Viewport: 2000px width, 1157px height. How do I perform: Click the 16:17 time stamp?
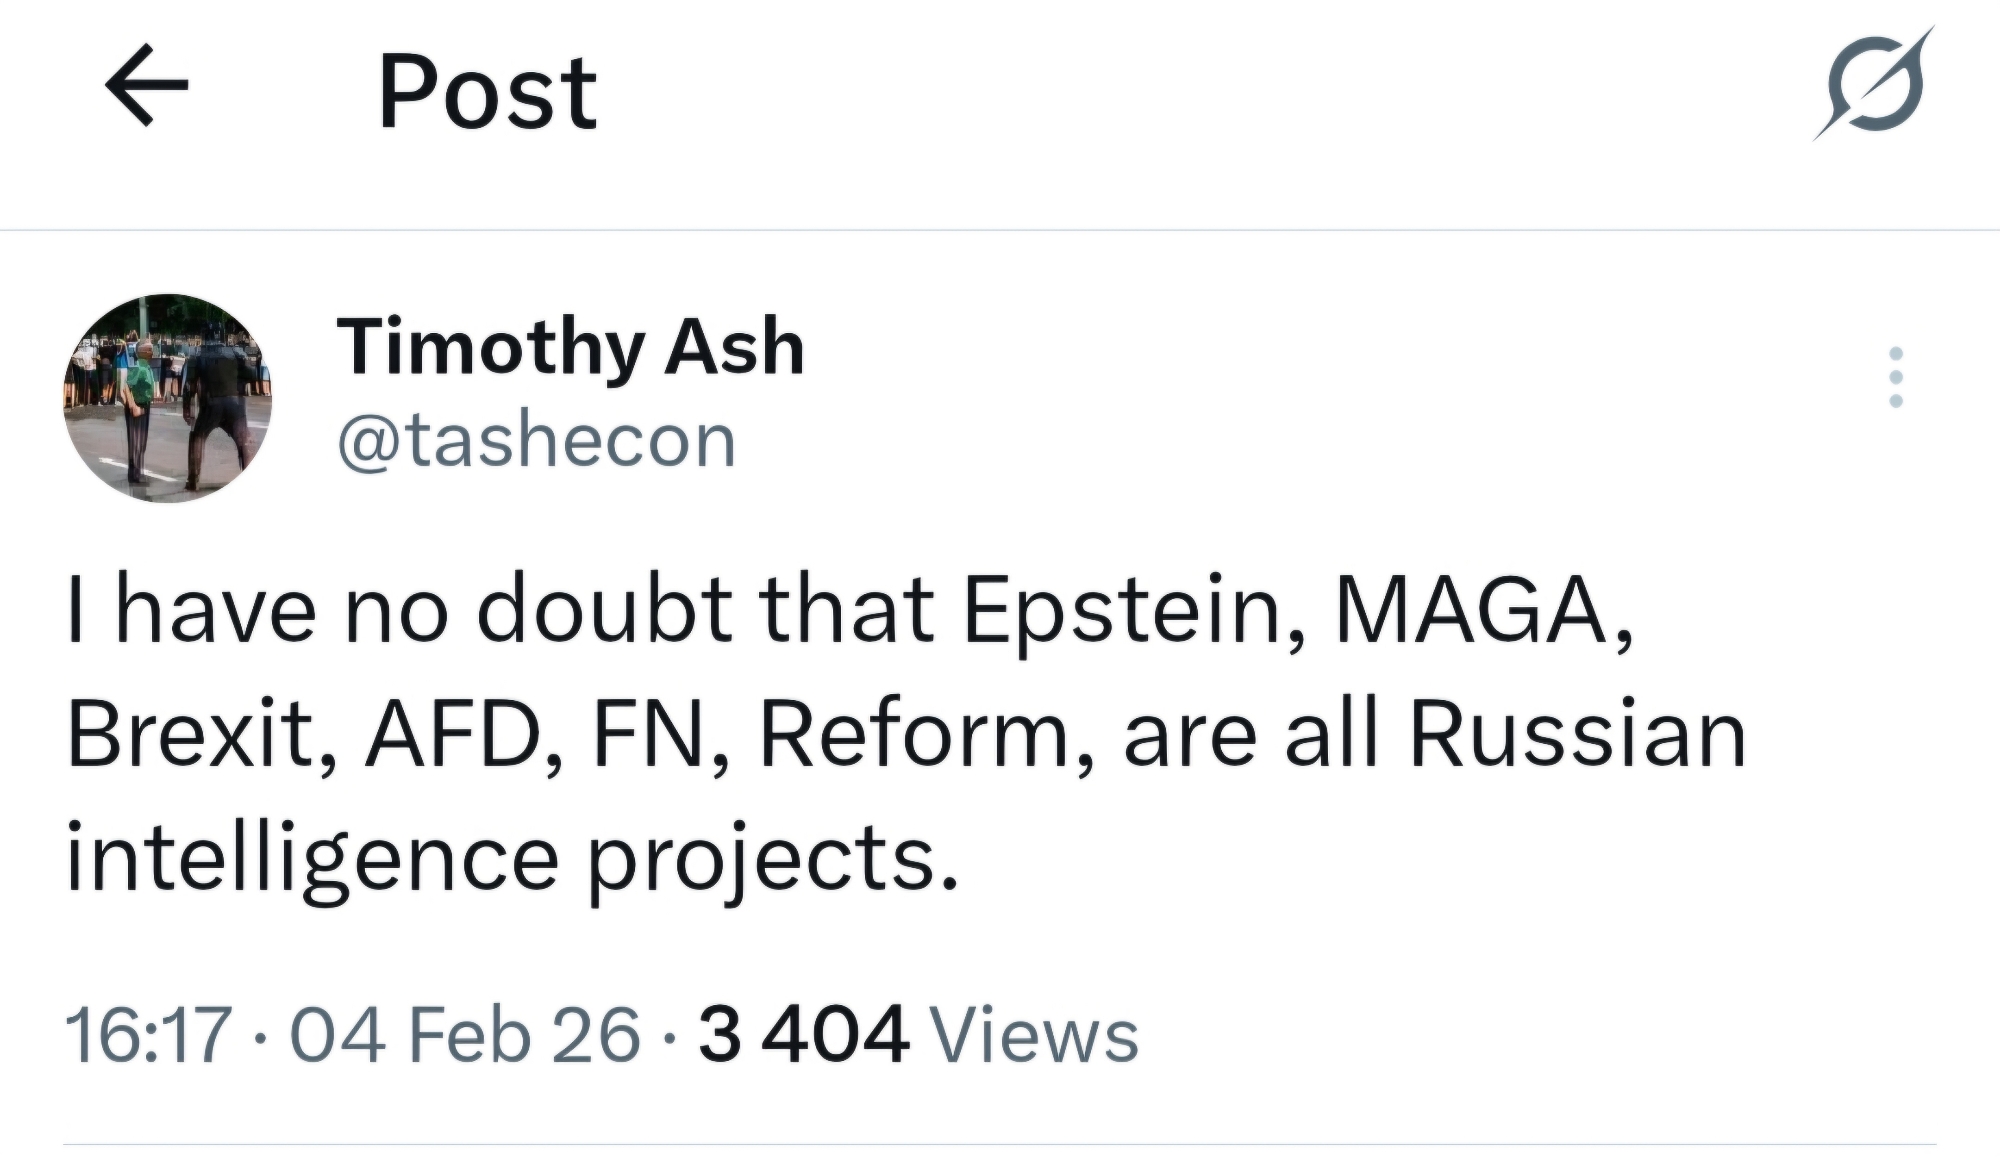click(x=148, y=1035)
